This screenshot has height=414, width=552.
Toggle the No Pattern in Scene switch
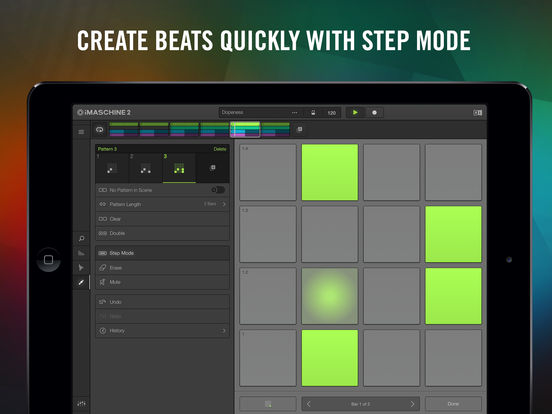click(218, 190)
